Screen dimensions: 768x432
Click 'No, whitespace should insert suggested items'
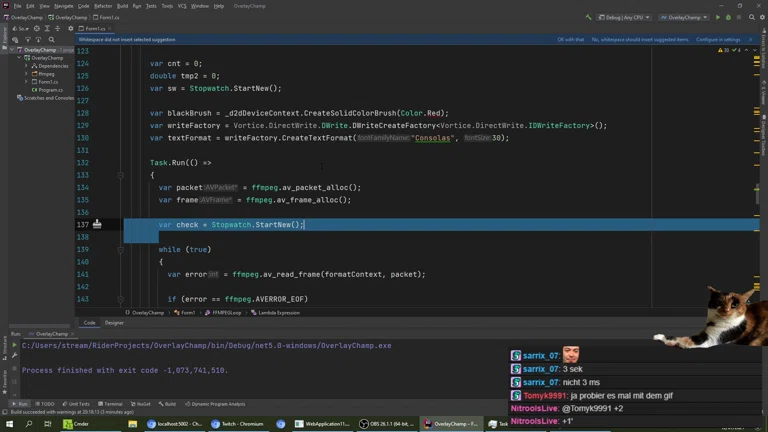click(640, 40)
